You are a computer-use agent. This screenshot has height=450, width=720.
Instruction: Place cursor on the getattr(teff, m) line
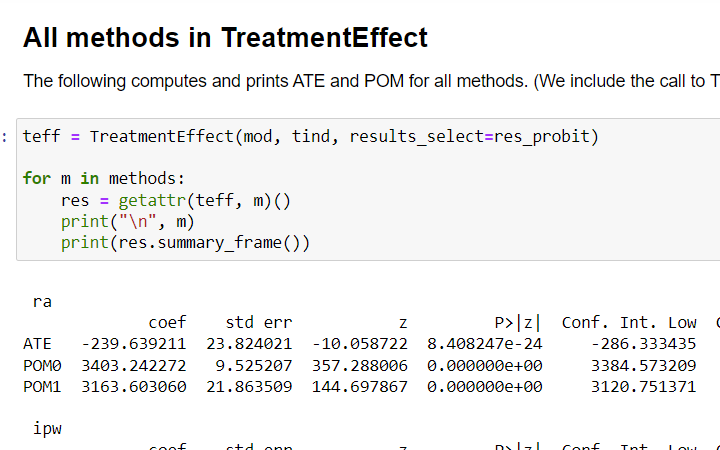(x=175, y=200)
